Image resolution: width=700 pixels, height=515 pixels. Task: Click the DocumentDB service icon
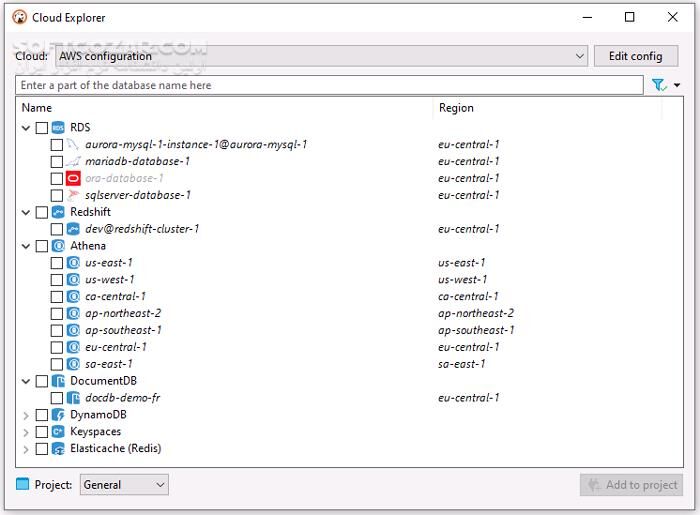point(58,381)
